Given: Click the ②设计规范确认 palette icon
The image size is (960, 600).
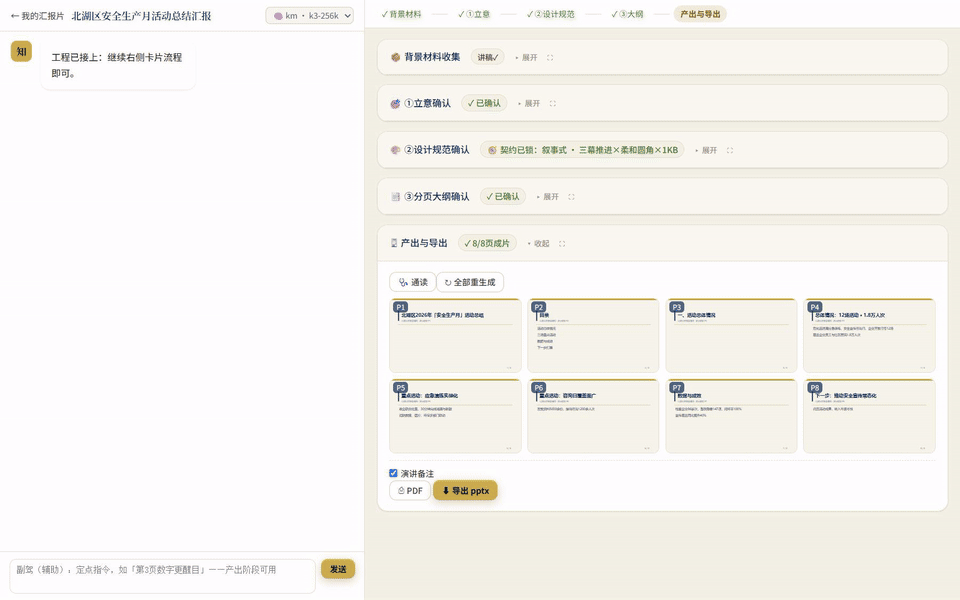Looking at the screenshot, I should 396,150.
